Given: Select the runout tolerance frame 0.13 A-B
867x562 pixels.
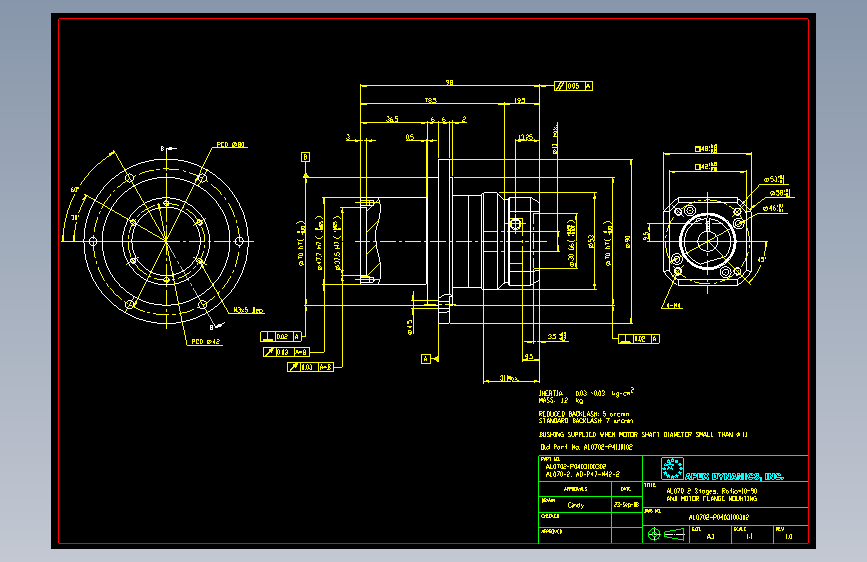Looking at the screenshot, I should 286,352.
